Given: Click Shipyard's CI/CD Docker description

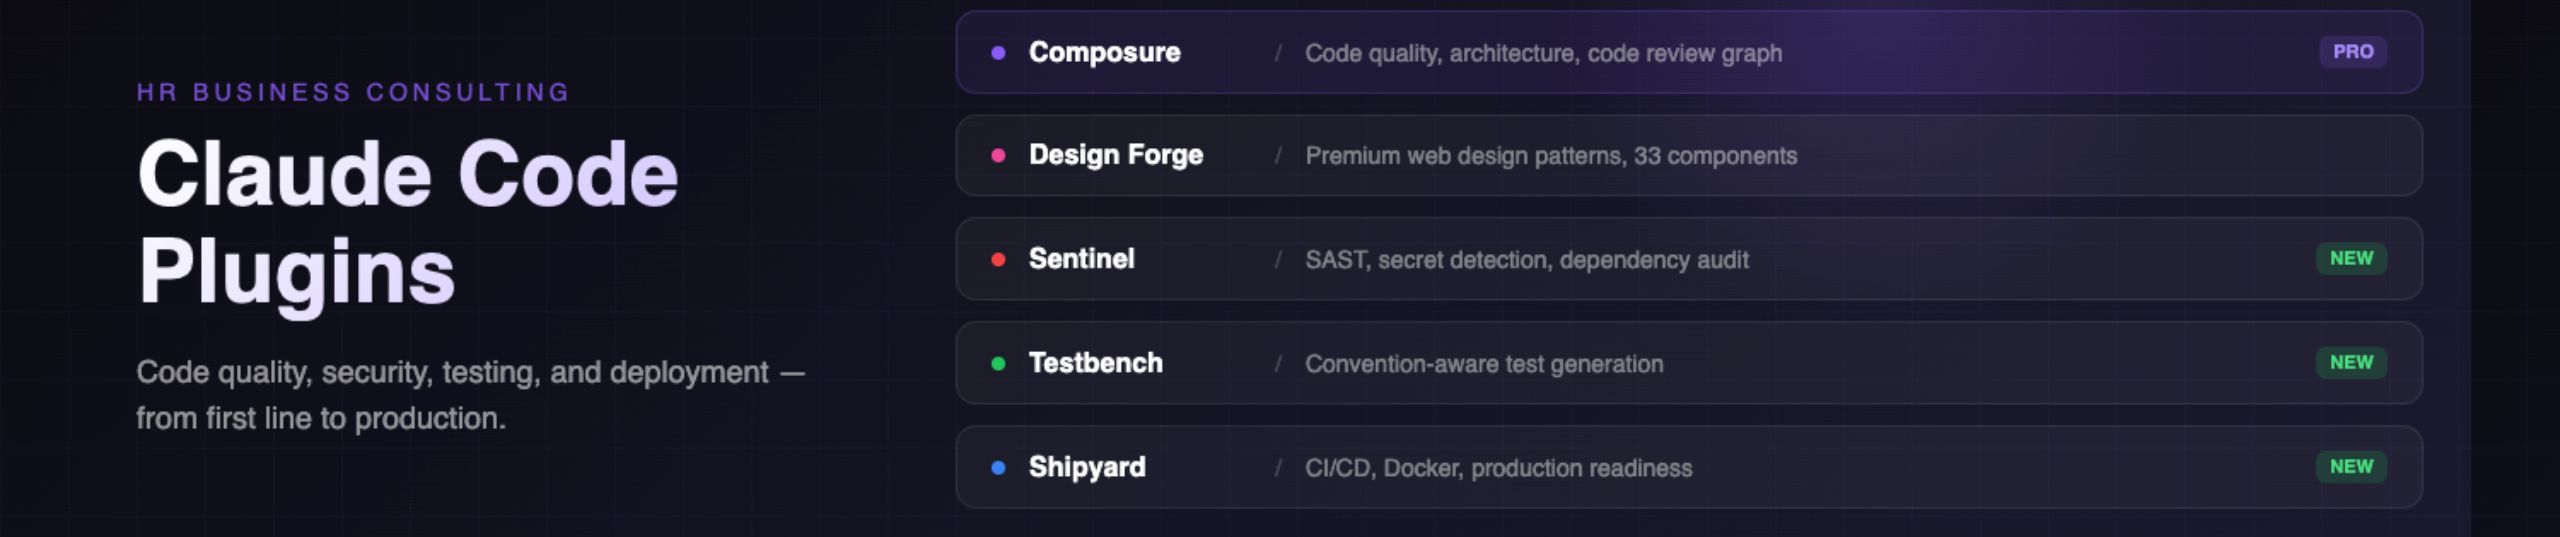Looking at the screenshot, I should pos(1498,469).
